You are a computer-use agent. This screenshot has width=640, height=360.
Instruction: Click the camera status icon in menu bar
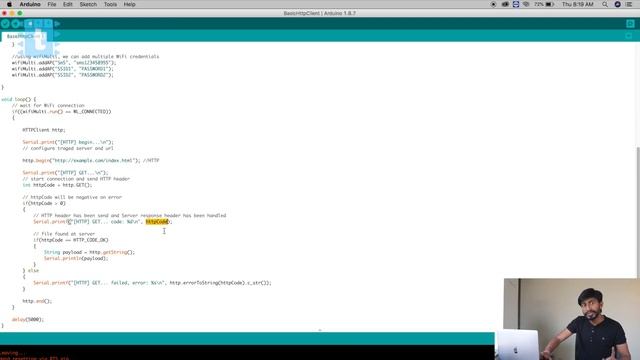505,4
